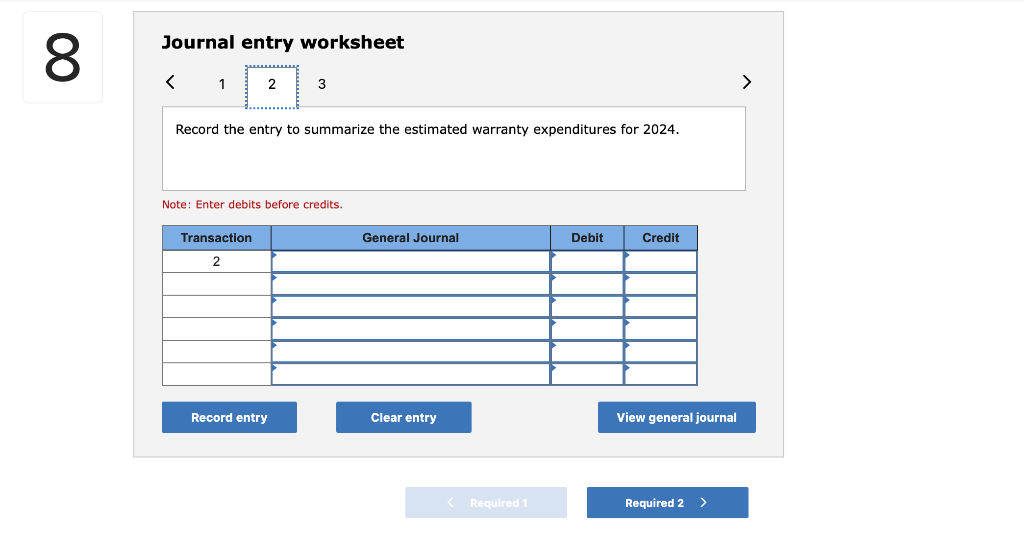Image resolution: width=1024 pixels, height=533 pixels.
Task: Open General Journal account dropdown in sixth row
Action: [x=411, y=374]
